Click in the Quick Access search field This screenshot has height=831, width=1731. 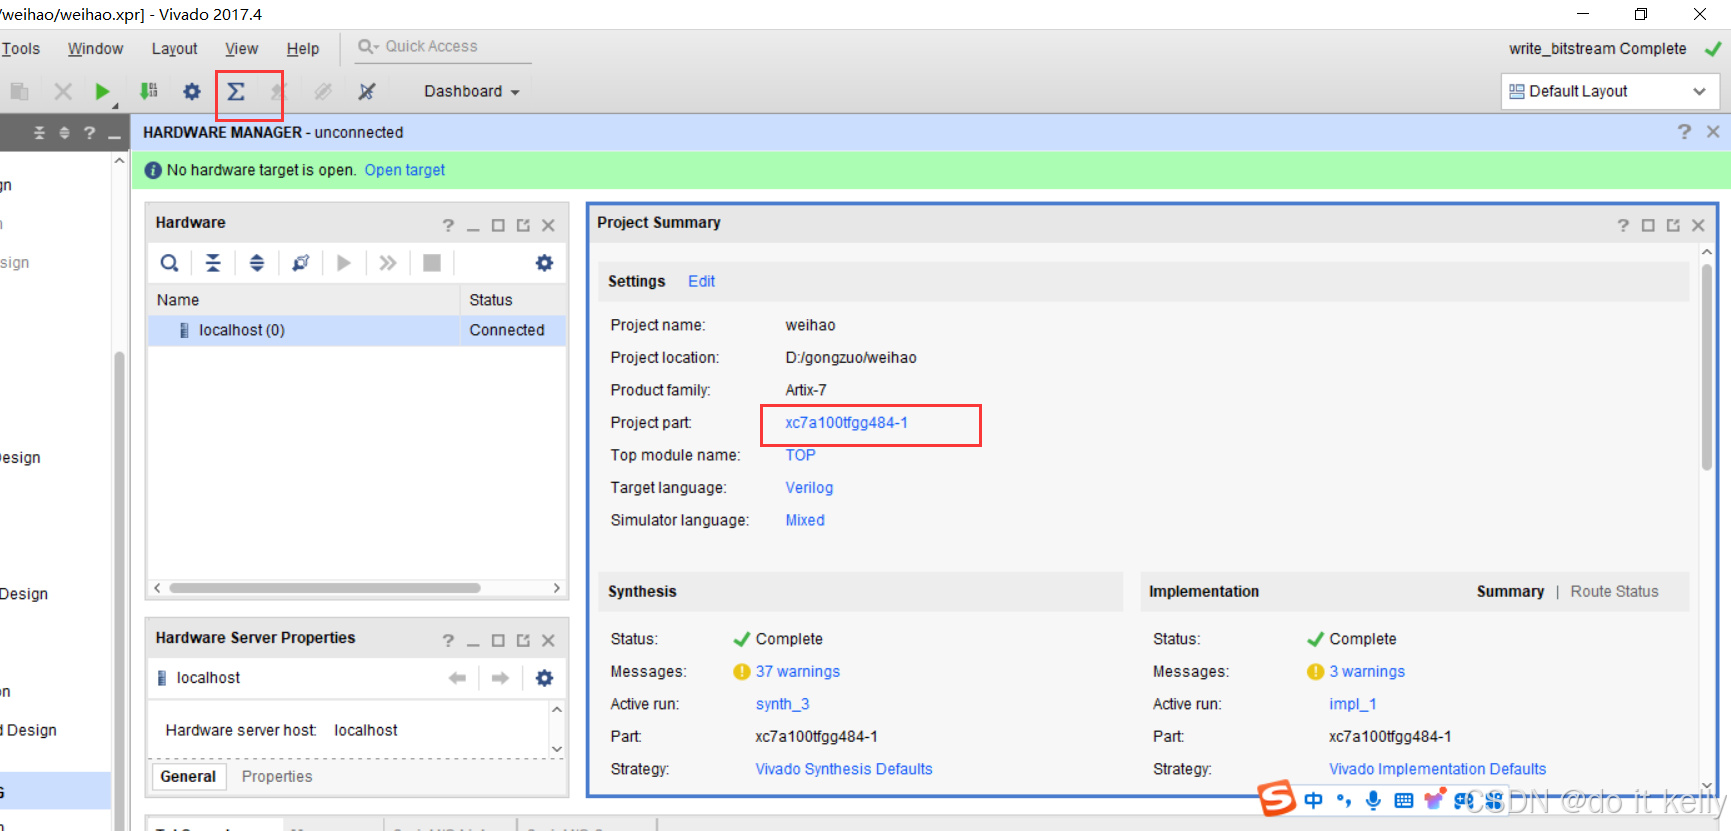click(x=443, y=47)
